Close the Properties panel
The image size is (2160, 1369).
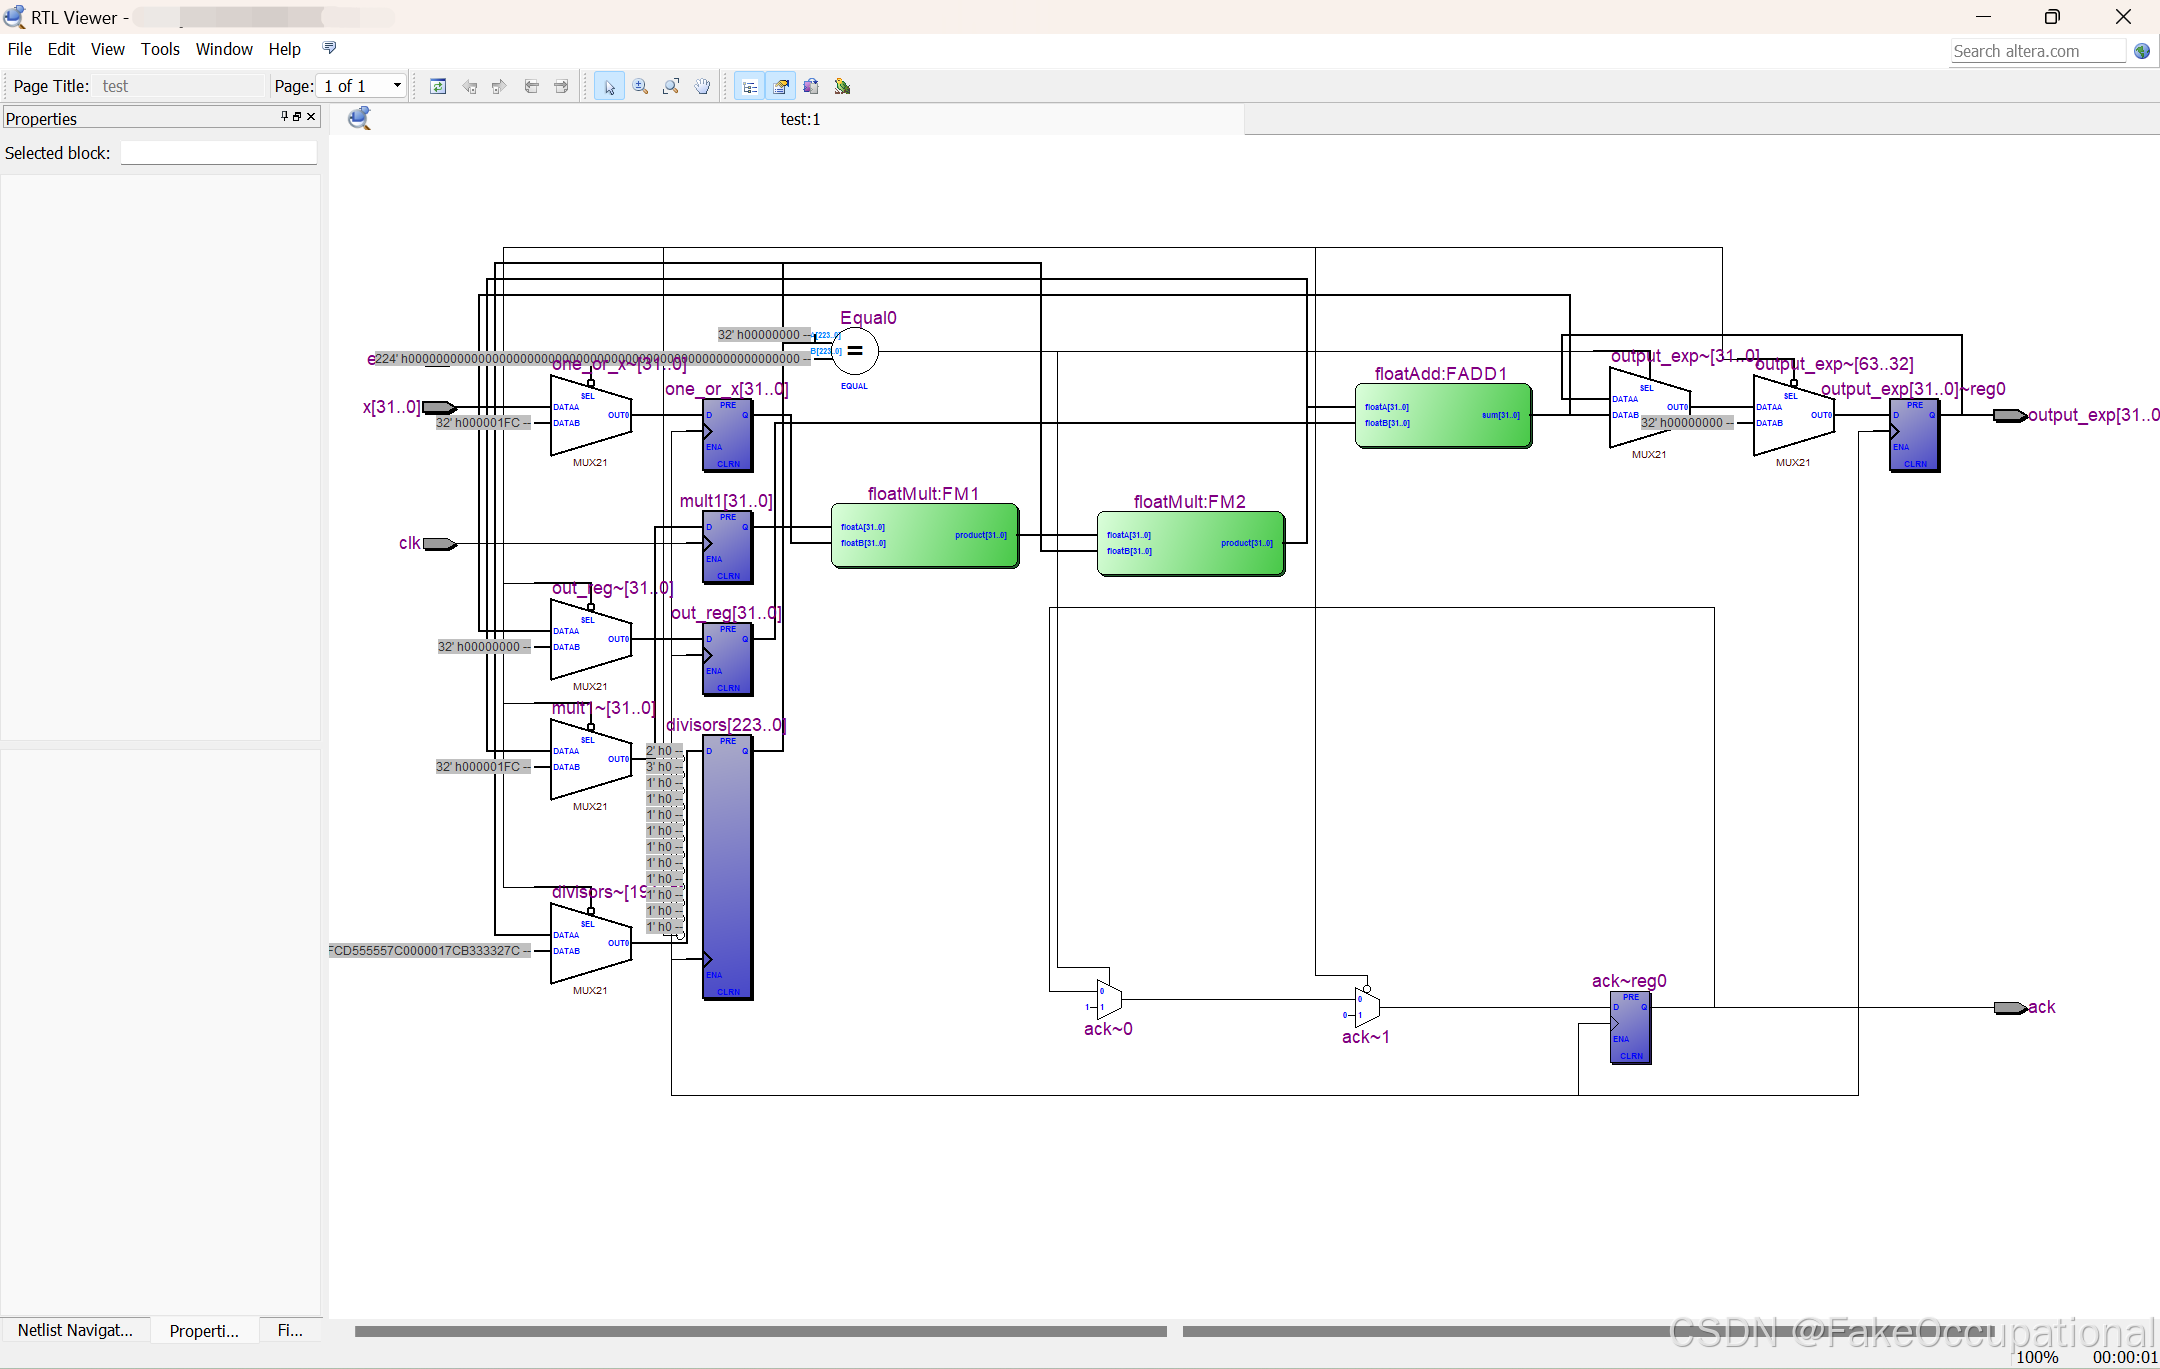coord(311,117)
